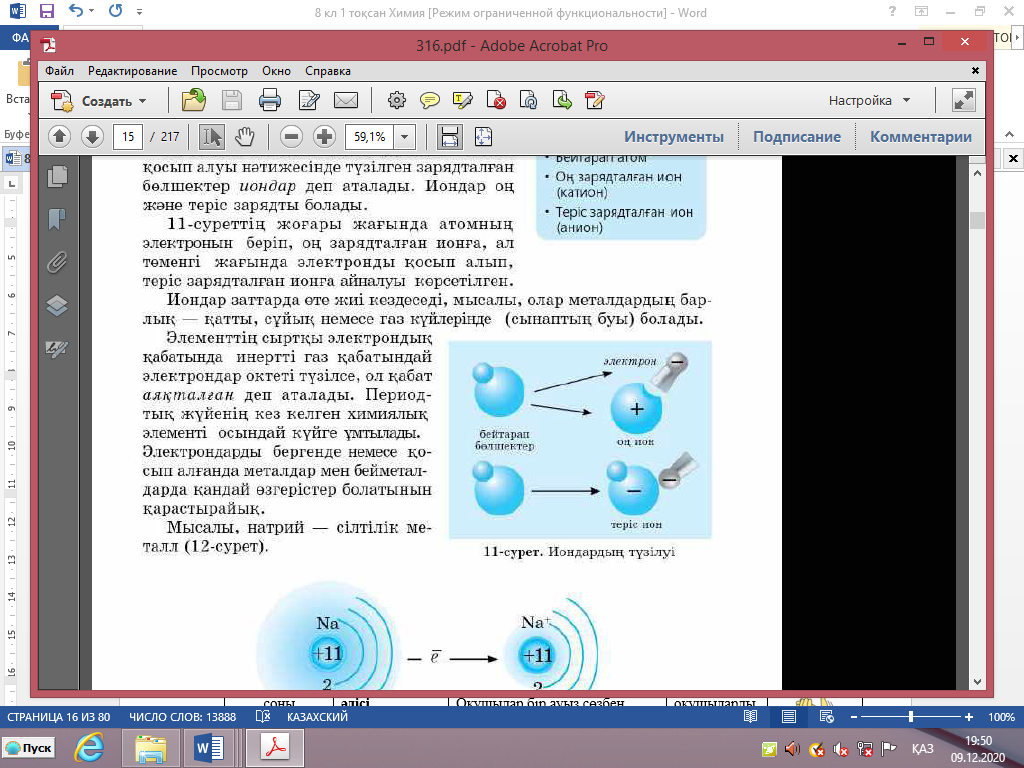Click the Open file folder icon

coord(194,100)
